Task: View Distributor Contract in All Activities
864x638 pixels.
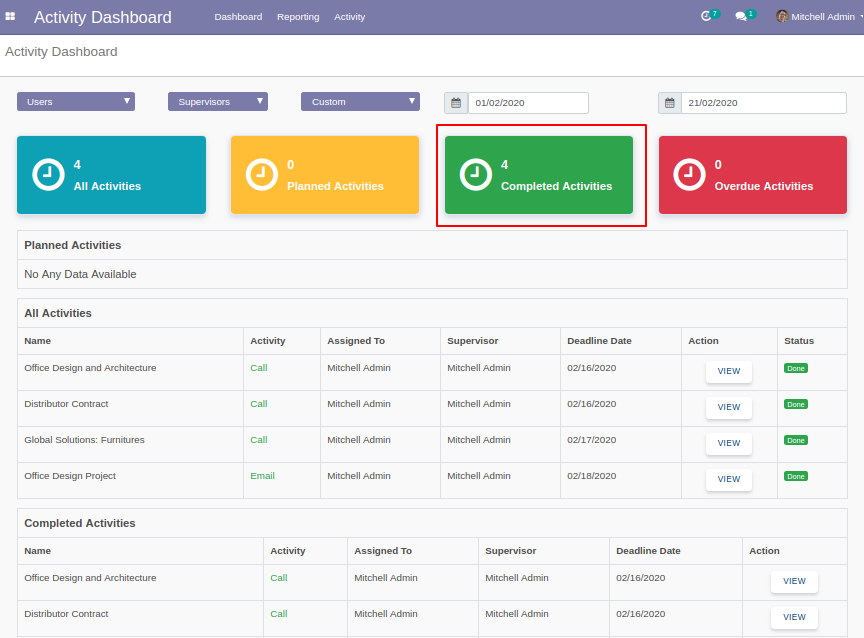Action: point(729,407)
